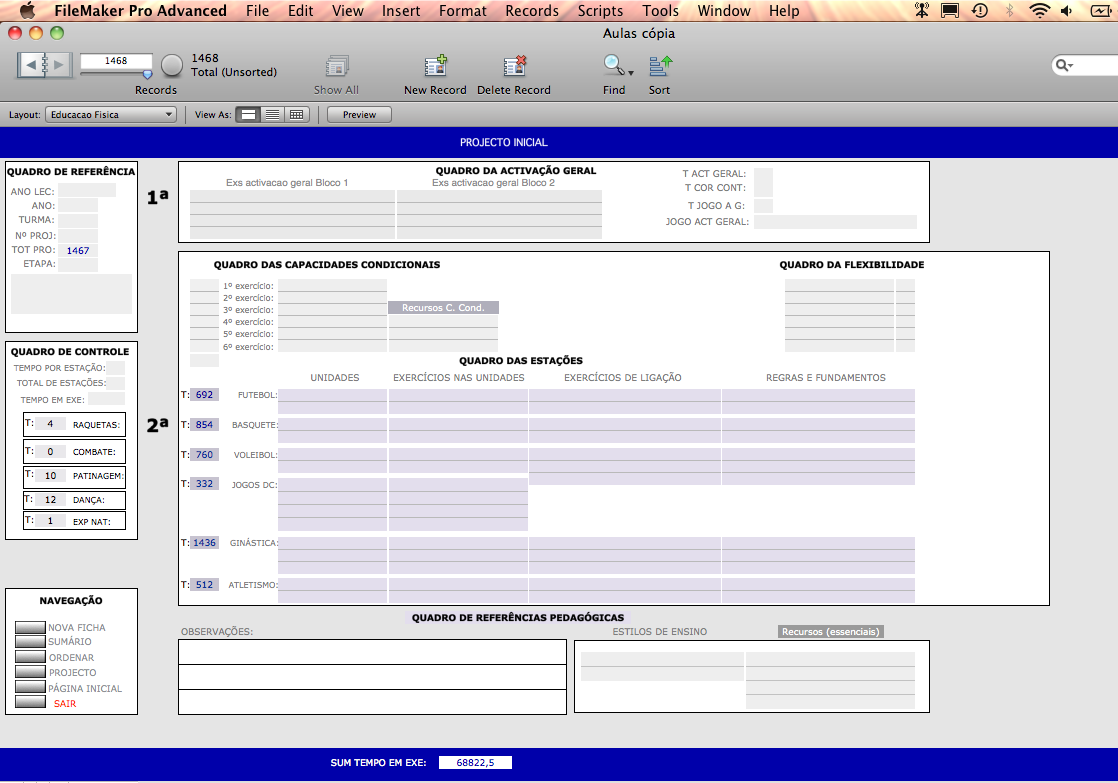Click the Sort records icon

(x=660, y=67)
